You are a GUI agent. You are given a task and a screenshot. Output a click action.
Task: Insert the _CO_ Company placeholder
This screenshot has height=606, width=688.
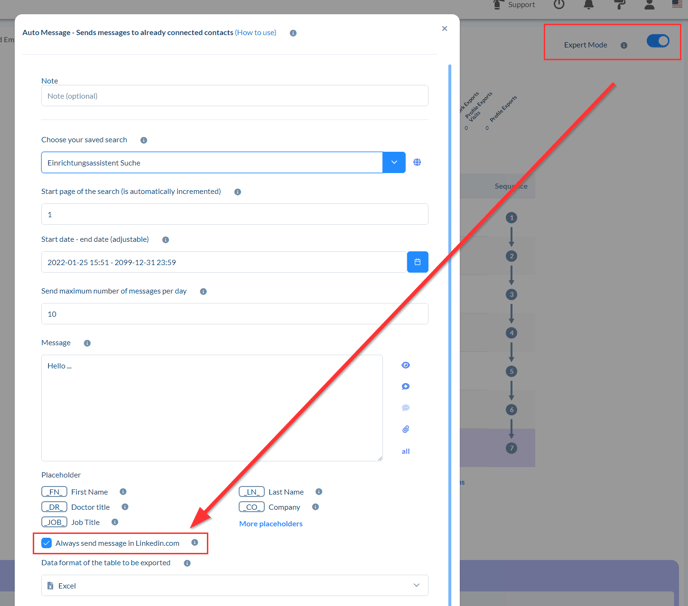(251, 507)
